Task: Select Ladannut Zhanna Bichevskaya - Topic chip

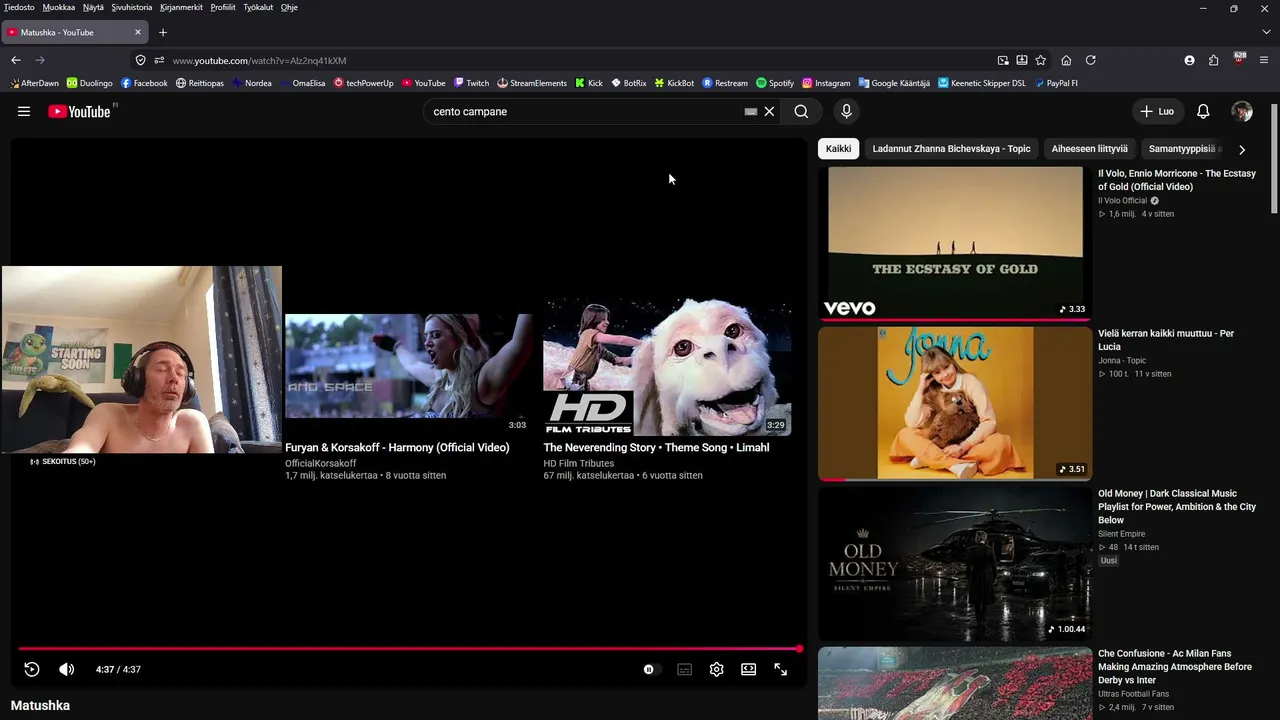Action: [951, 149]
